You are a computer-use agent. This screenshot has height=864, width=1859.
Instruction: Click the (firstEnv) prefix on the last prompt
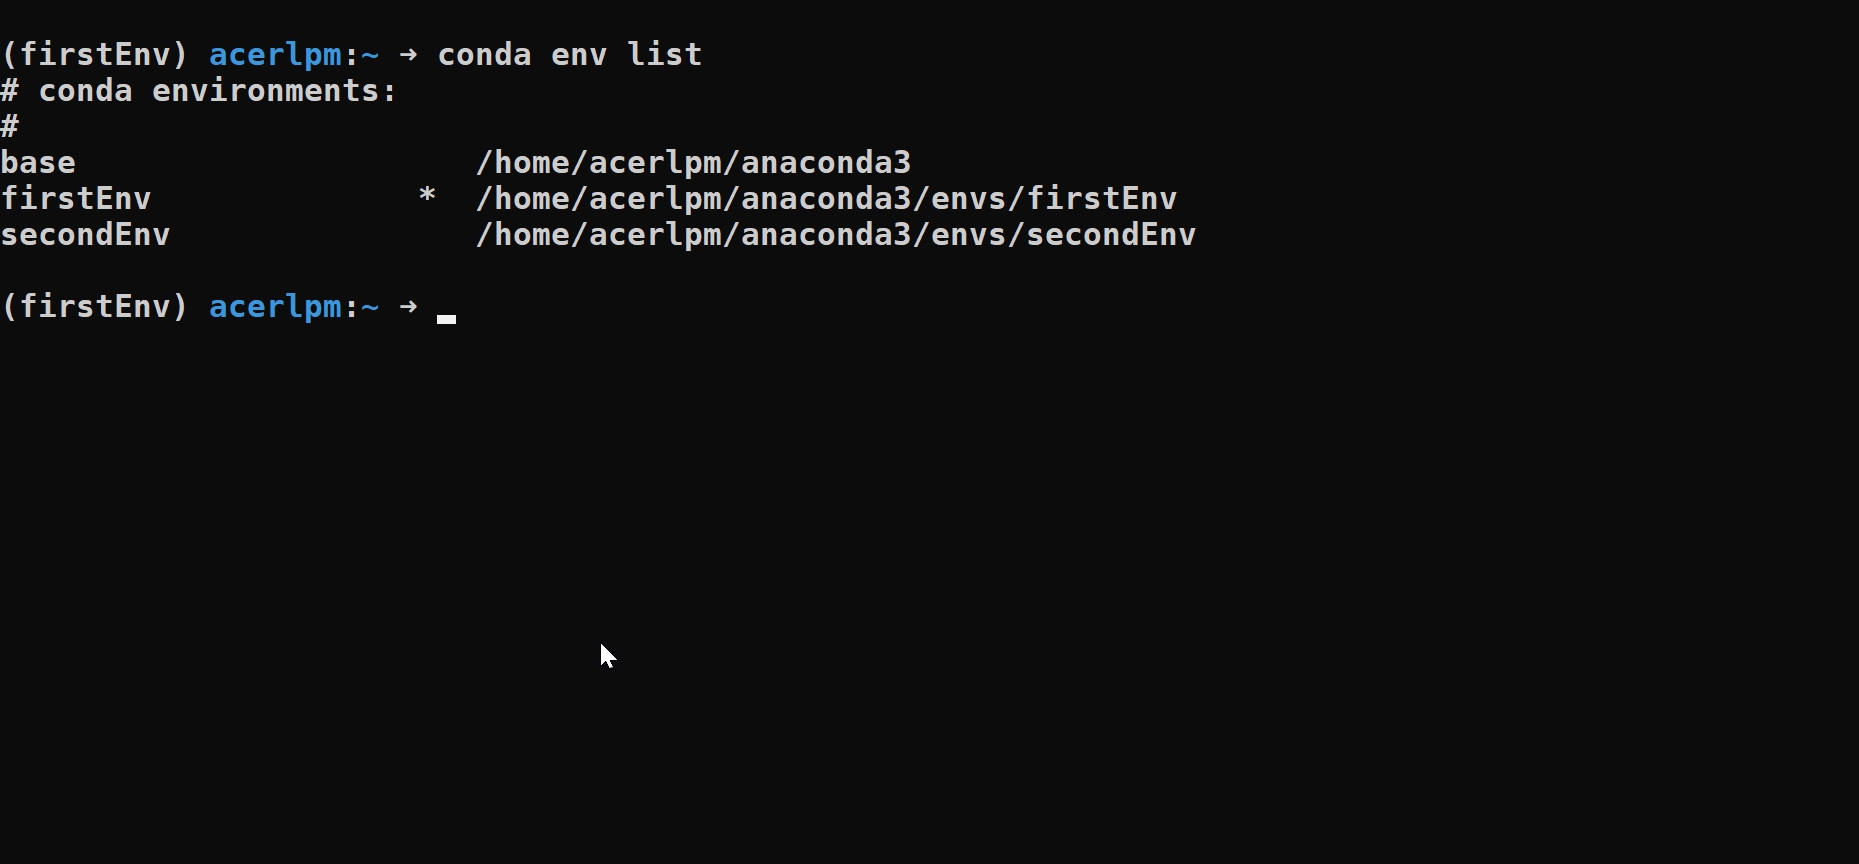(95, 306)
